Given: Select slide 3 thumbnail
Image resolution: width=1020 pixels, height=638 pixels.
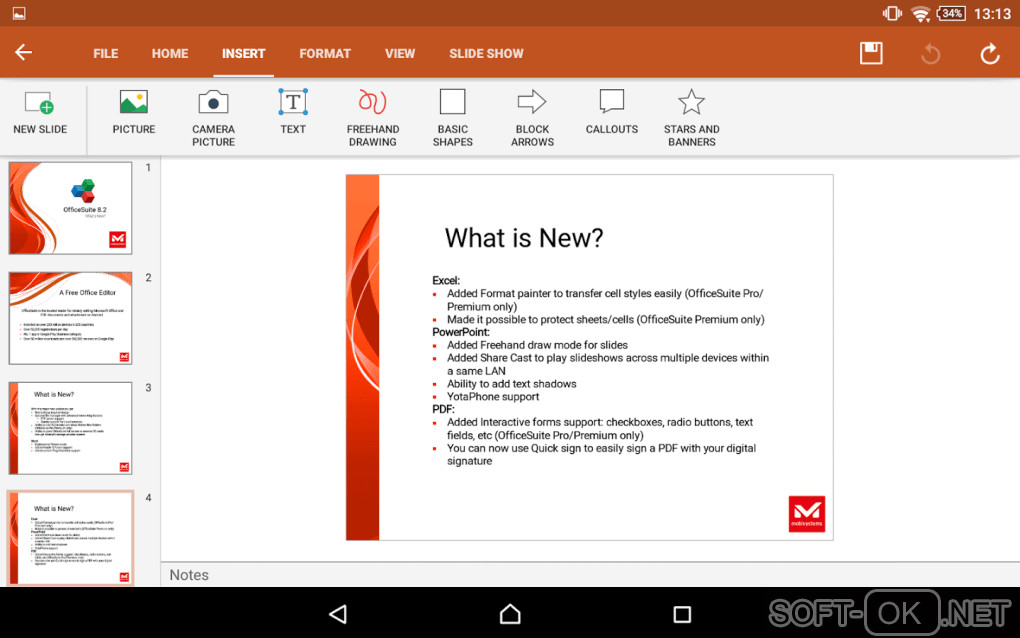Looking at the screenshot, I should [x=70, y=428].
